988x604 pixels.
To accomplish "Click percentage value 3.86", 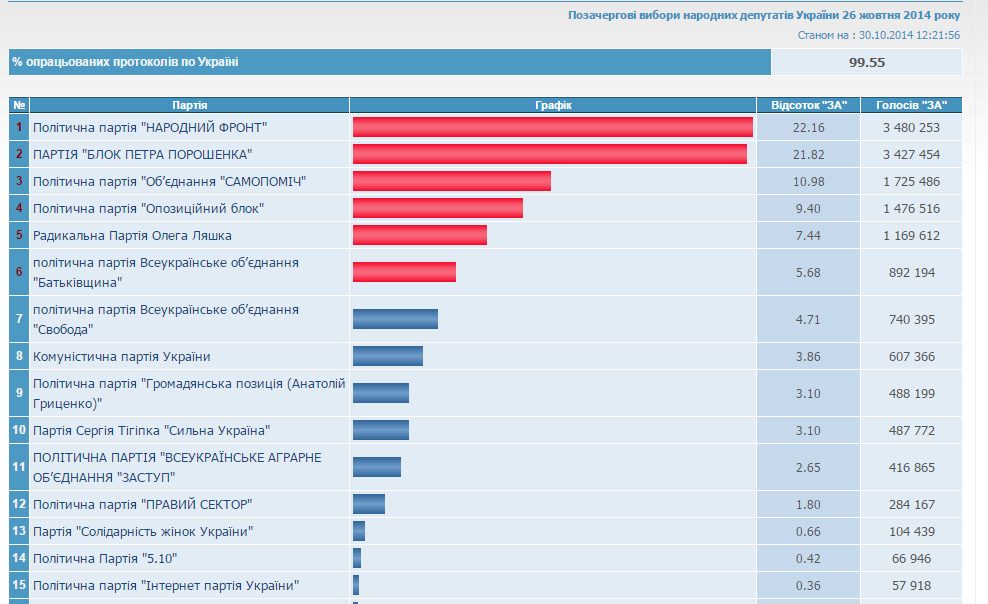I will tap(808, 357).
